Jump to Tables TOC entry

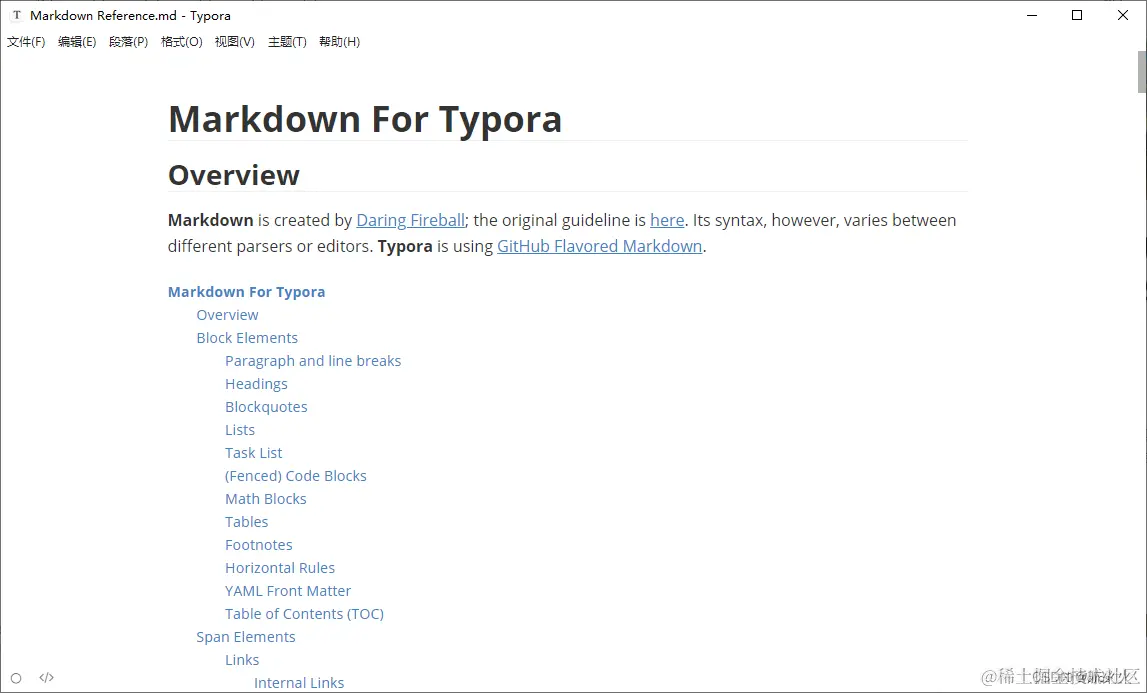coord(247,522)
